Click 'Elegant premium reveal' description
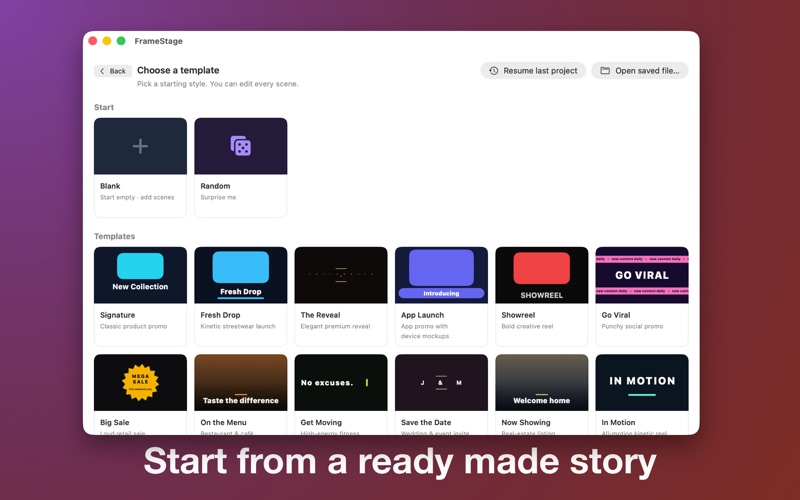 coord(335,327)
